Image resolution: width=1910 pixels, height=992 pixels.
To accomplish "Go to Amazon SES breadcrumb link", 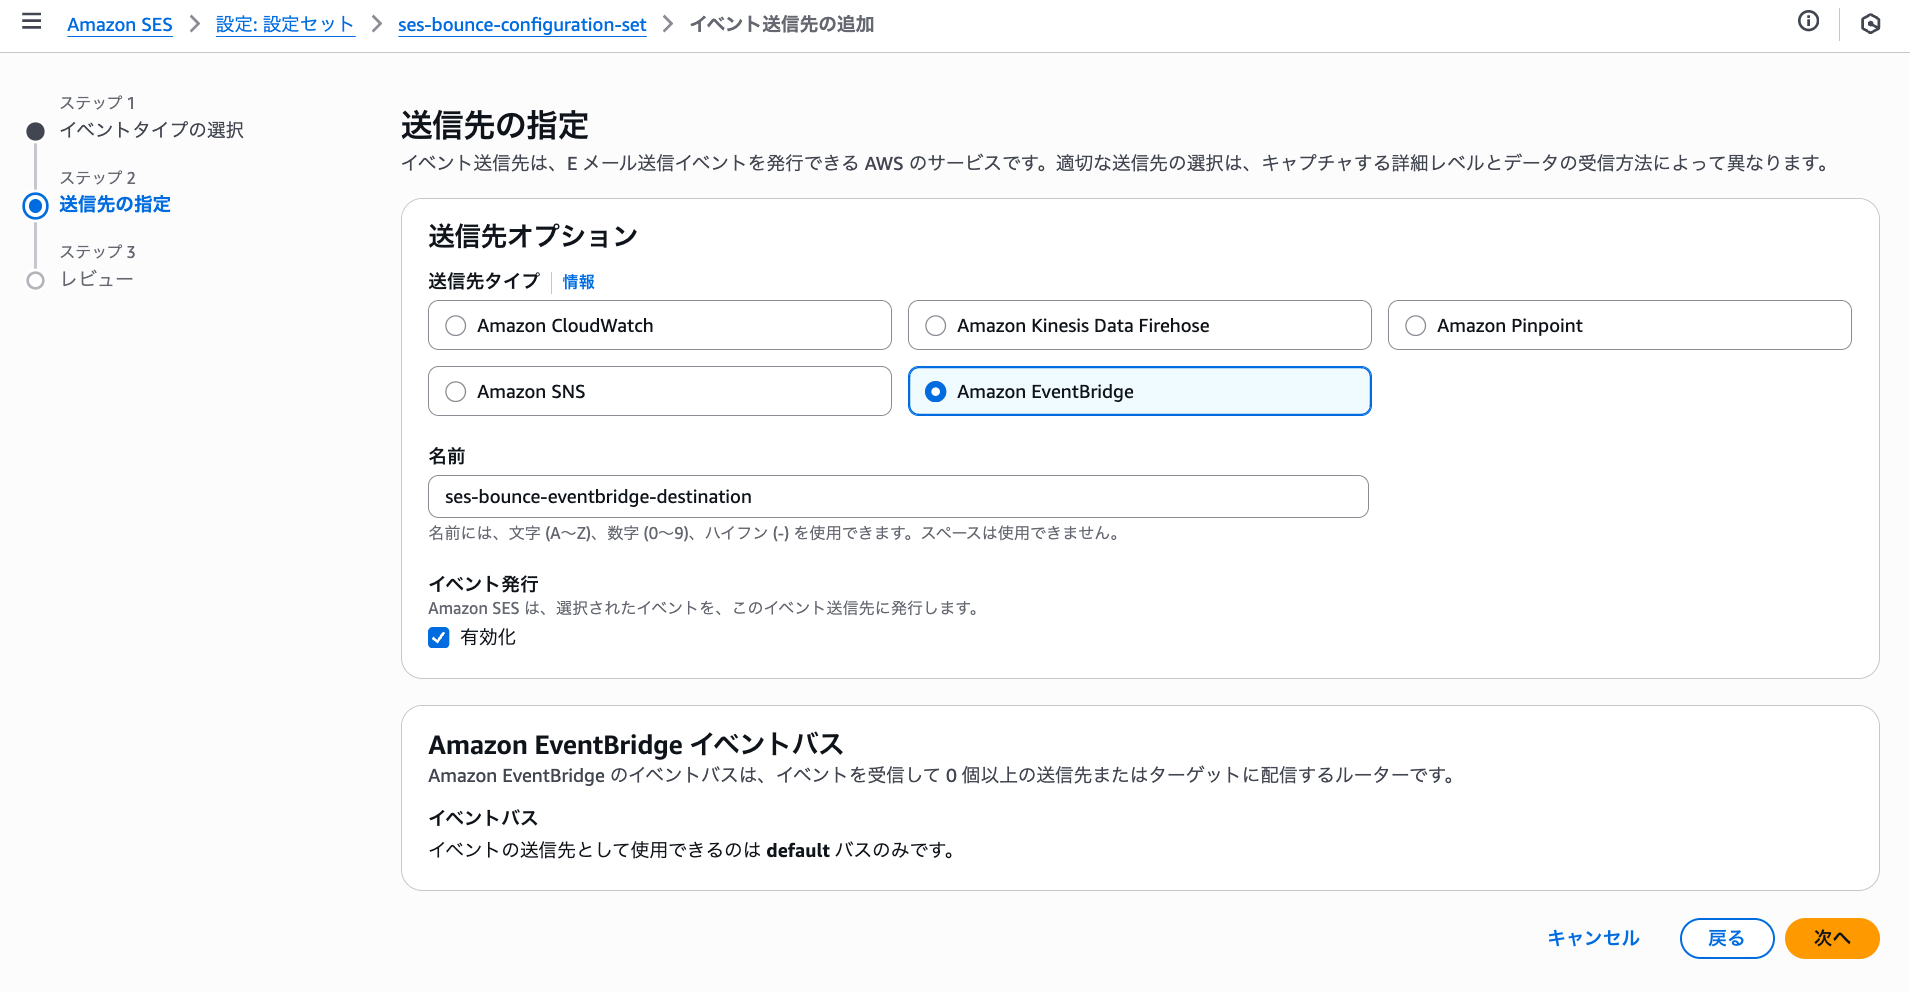I will (x=120, y=24).
